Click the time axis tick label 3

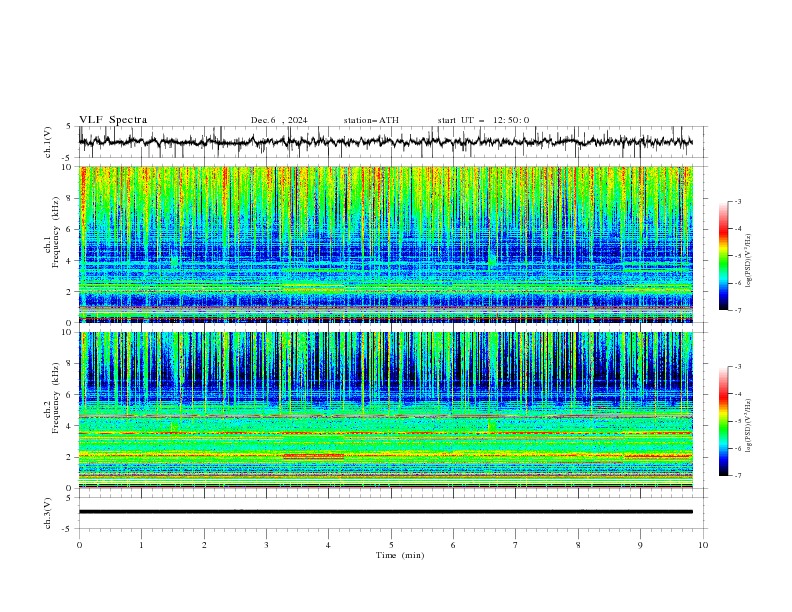pos(266,545)
